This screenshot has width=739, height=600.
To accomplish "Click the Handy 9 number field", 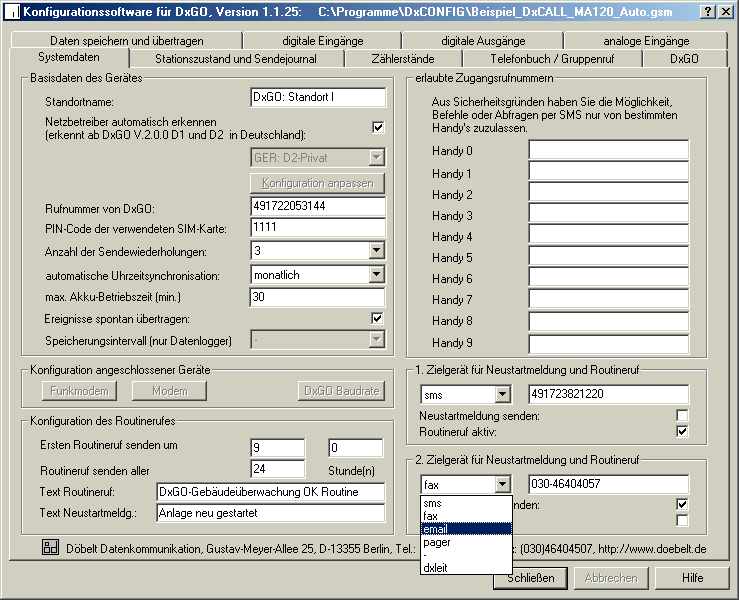I will point(608,344).
